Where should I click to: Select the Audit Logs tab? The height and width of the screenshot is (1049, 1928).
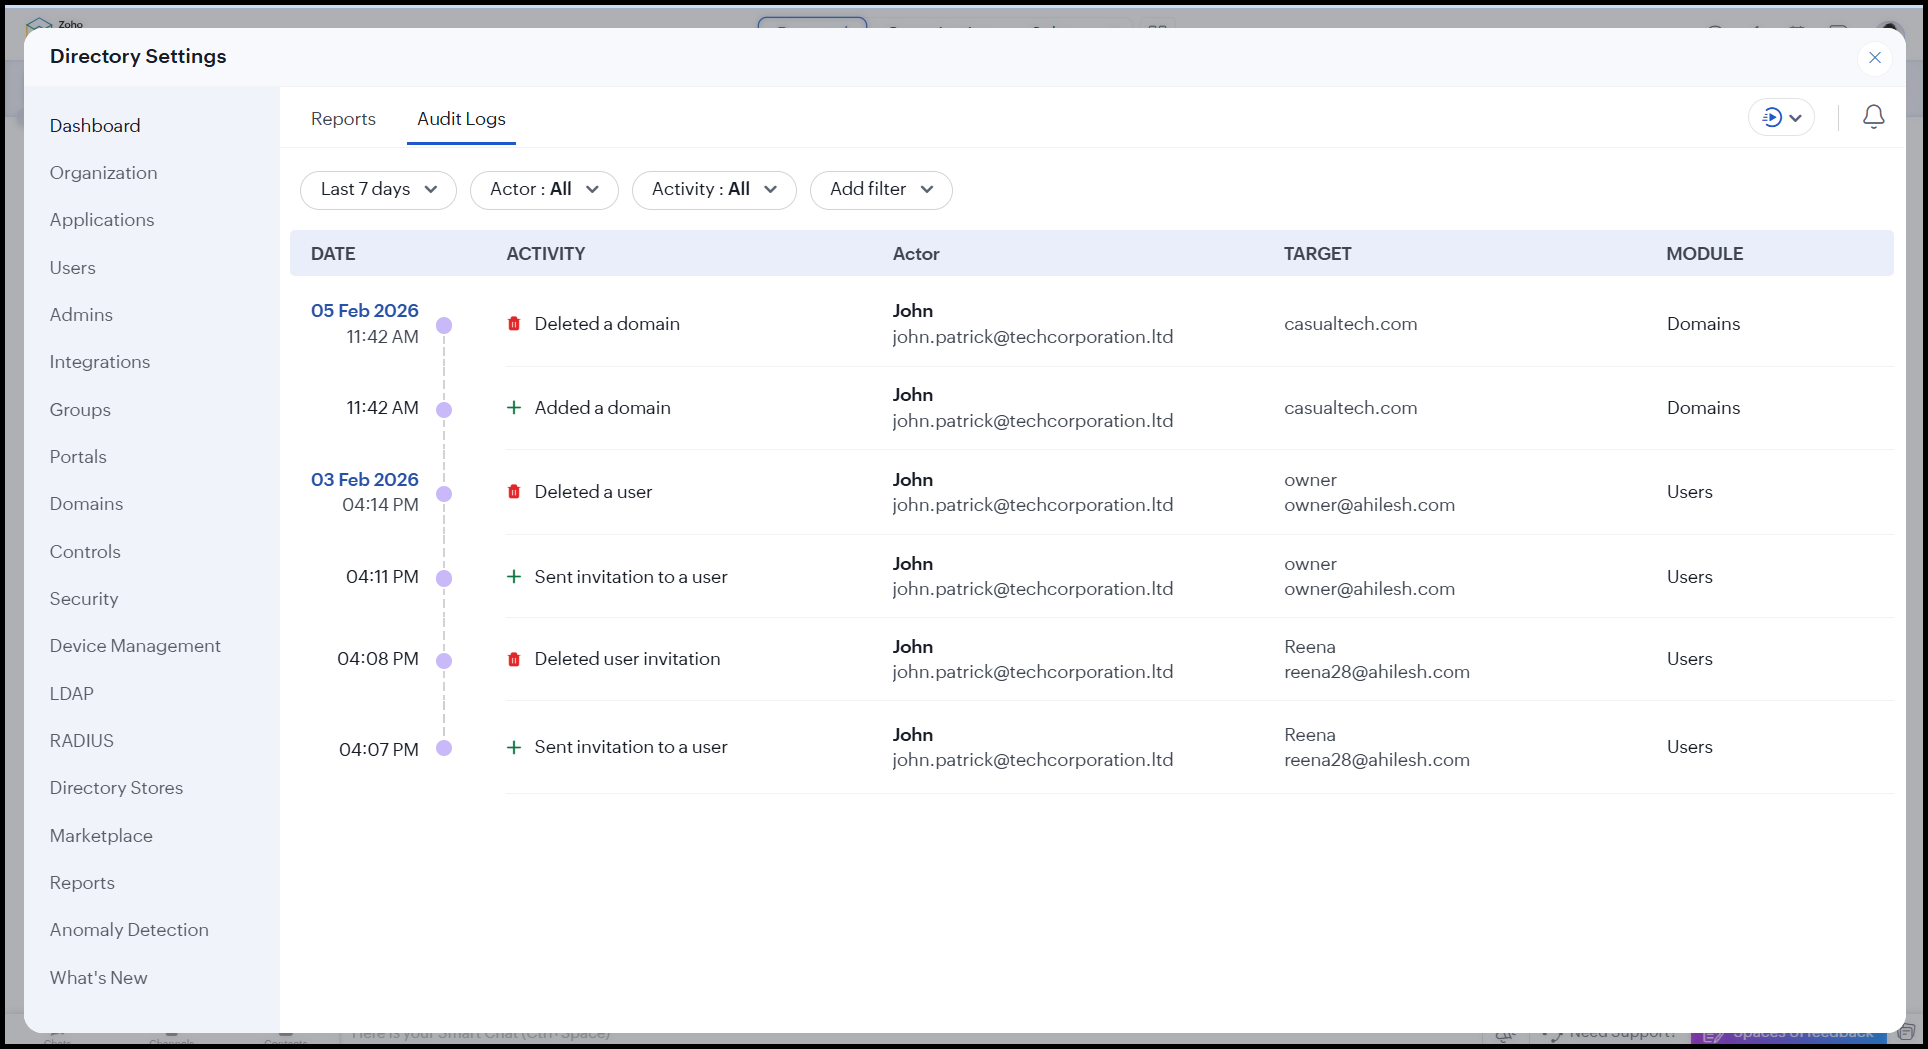[x=461, y=119]
